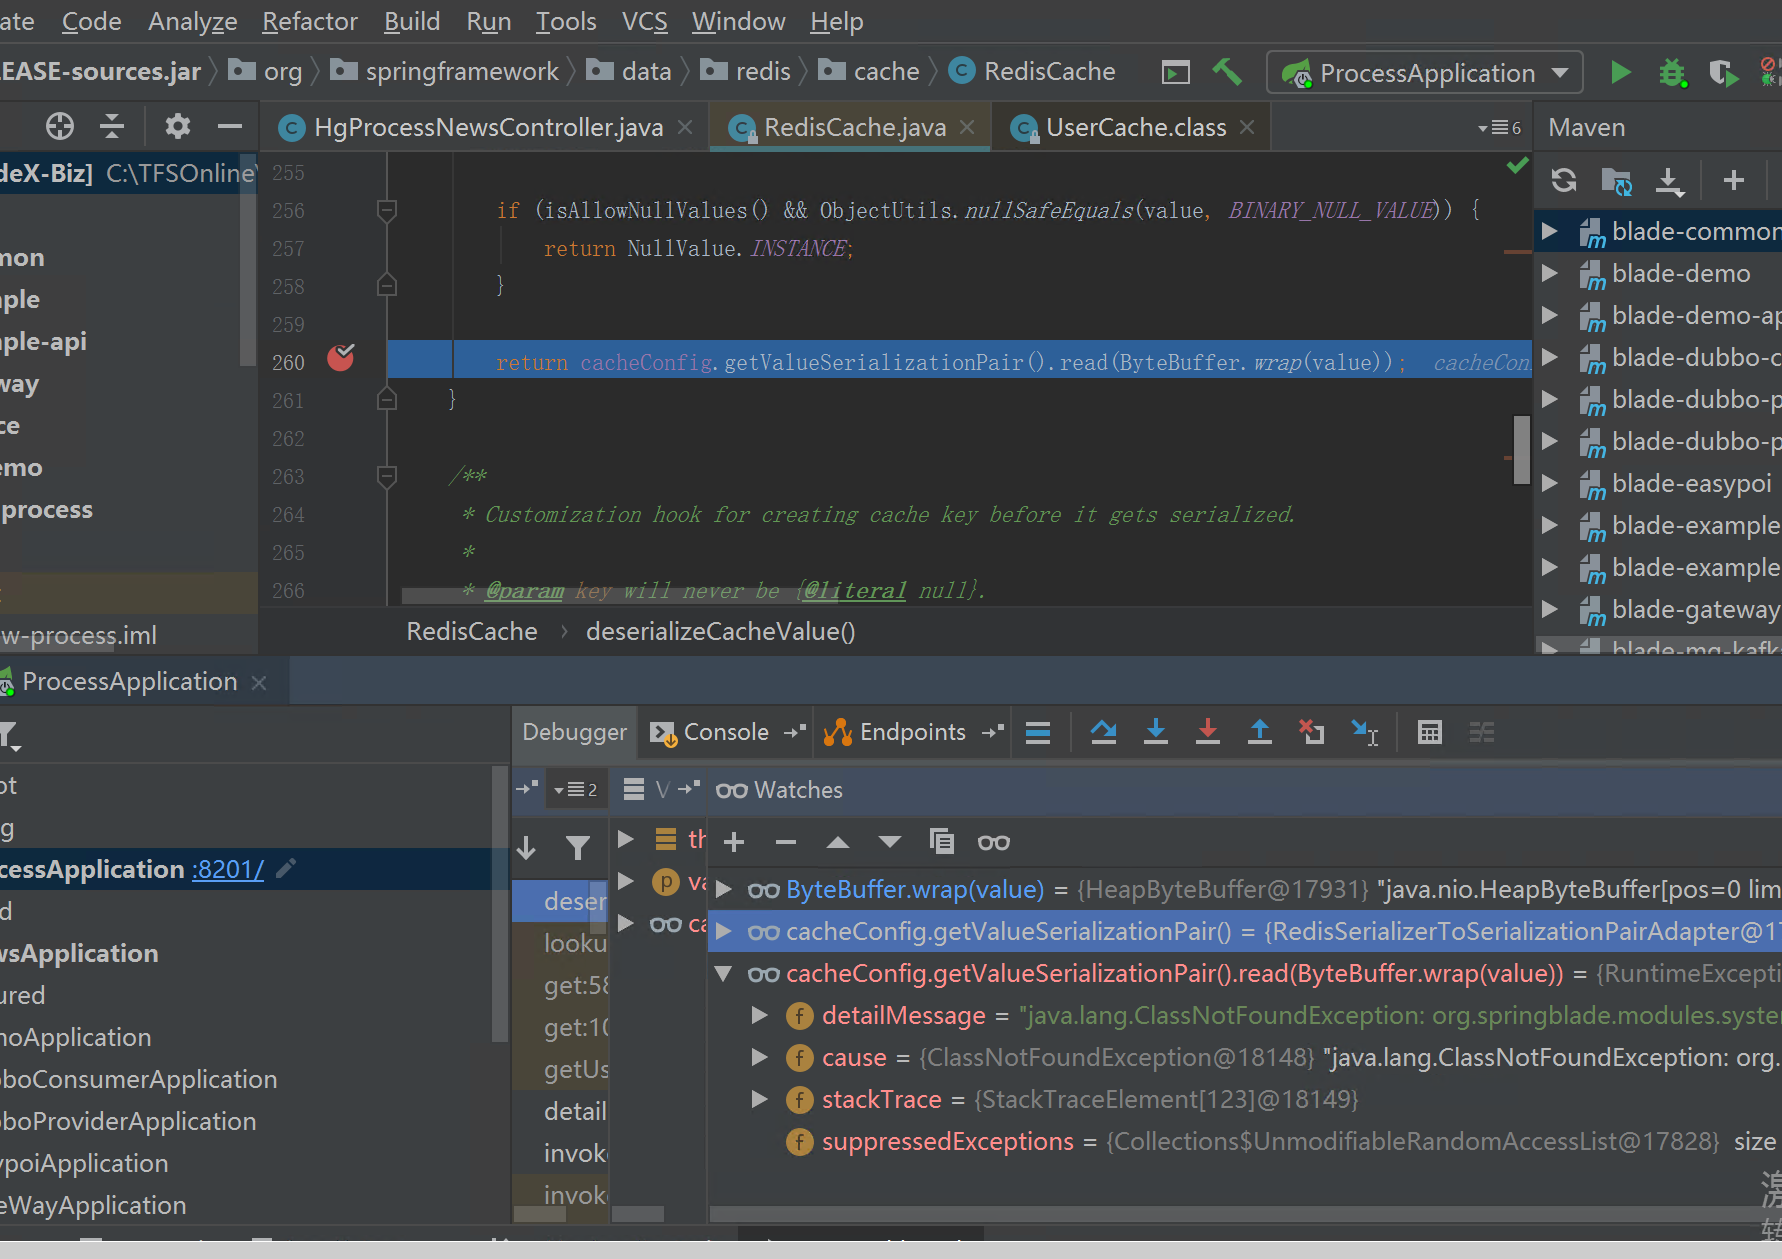This screenshot has height=1259, width=1782.
Task: Expand the blade-easypoi Maven module
Action: [x=1549, y=483]
